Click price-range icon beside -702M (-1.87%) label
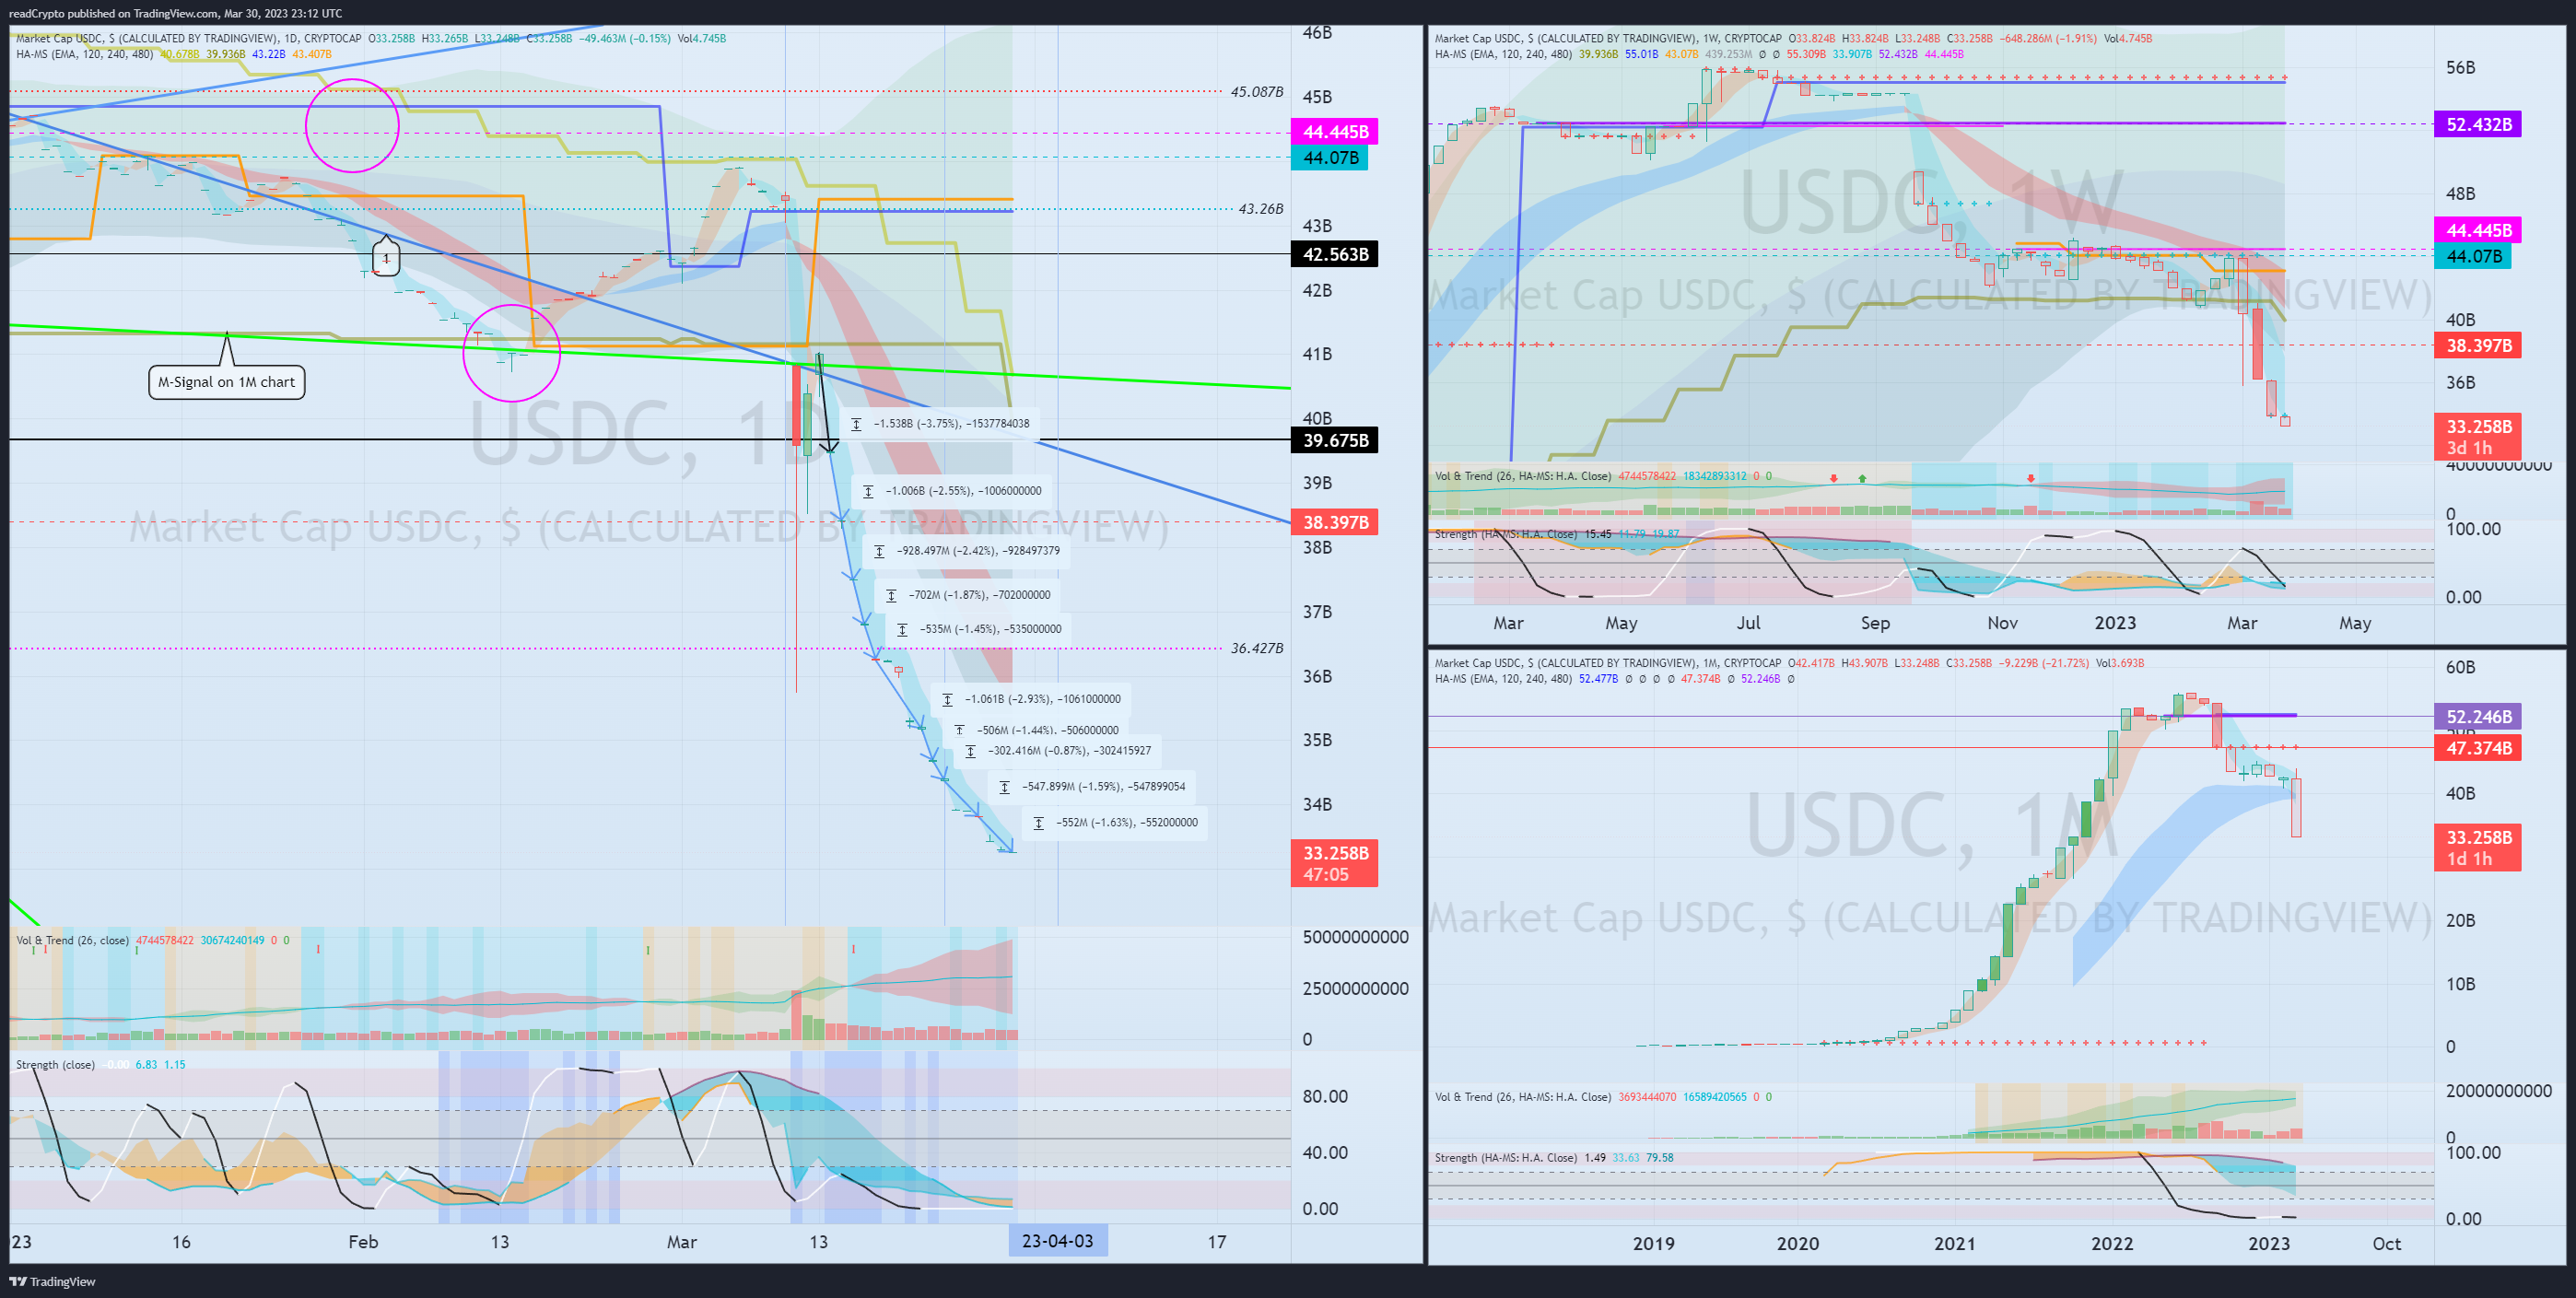 [891, 595]
